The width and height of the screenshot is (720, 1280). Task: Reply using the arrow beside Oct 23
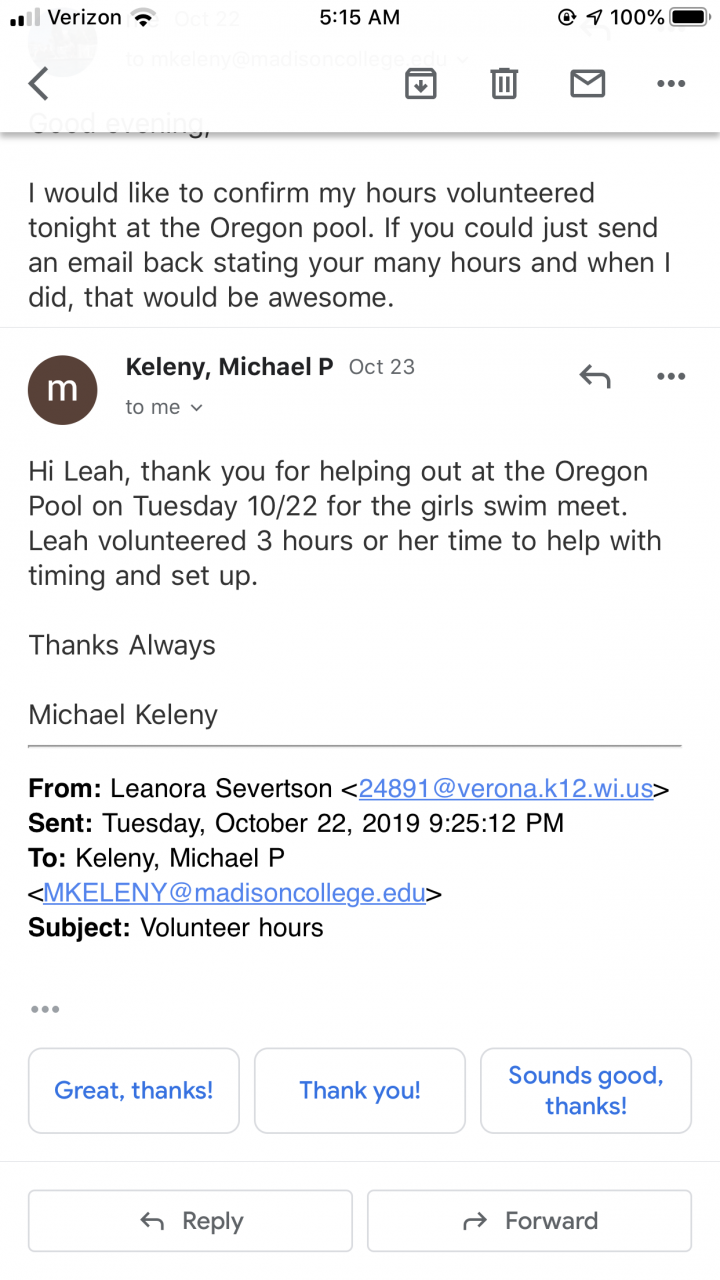click(x=595, y=376)
